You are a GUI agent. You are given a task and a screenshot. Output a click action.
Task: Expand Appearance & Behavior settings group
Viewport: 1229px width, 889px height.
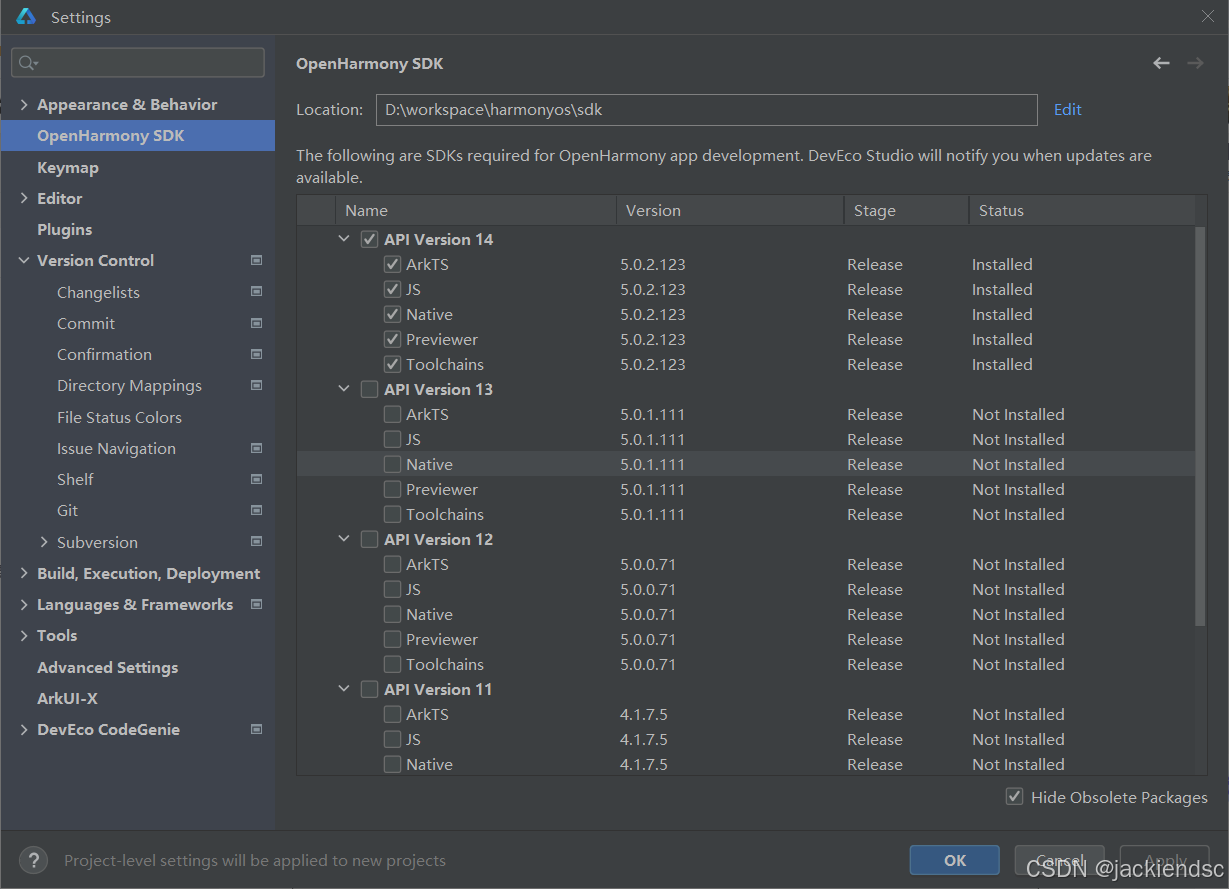click(24, 104)
